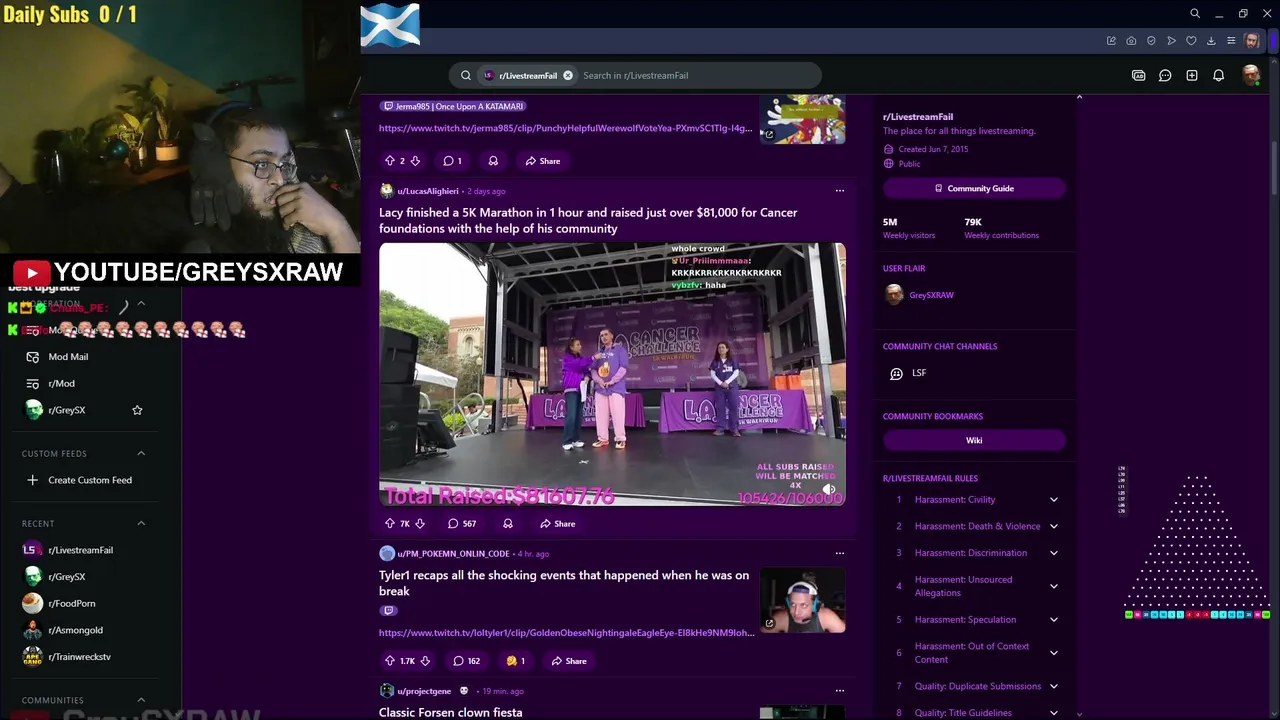Viewport: 1280px width, 720px height.
Task: Click Create Custom Feed
Action: pos(90,480)
